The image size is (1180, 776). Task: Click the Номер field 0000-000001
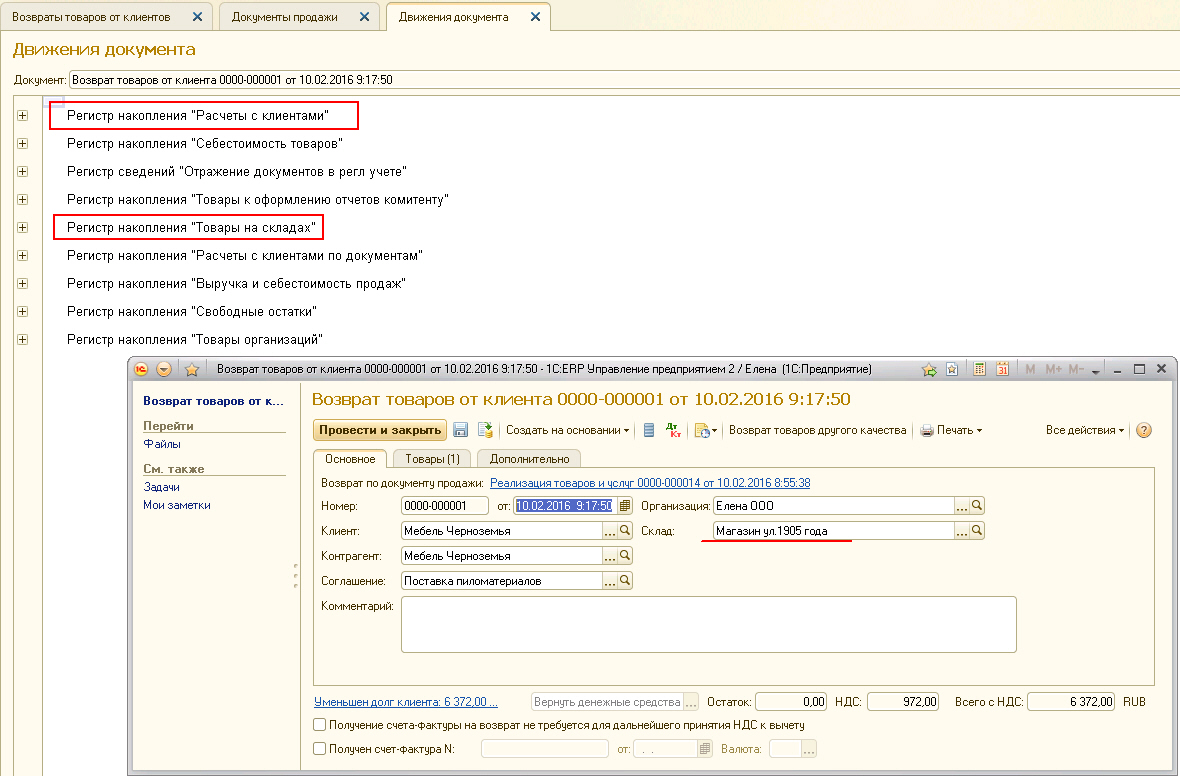point(445,506)
